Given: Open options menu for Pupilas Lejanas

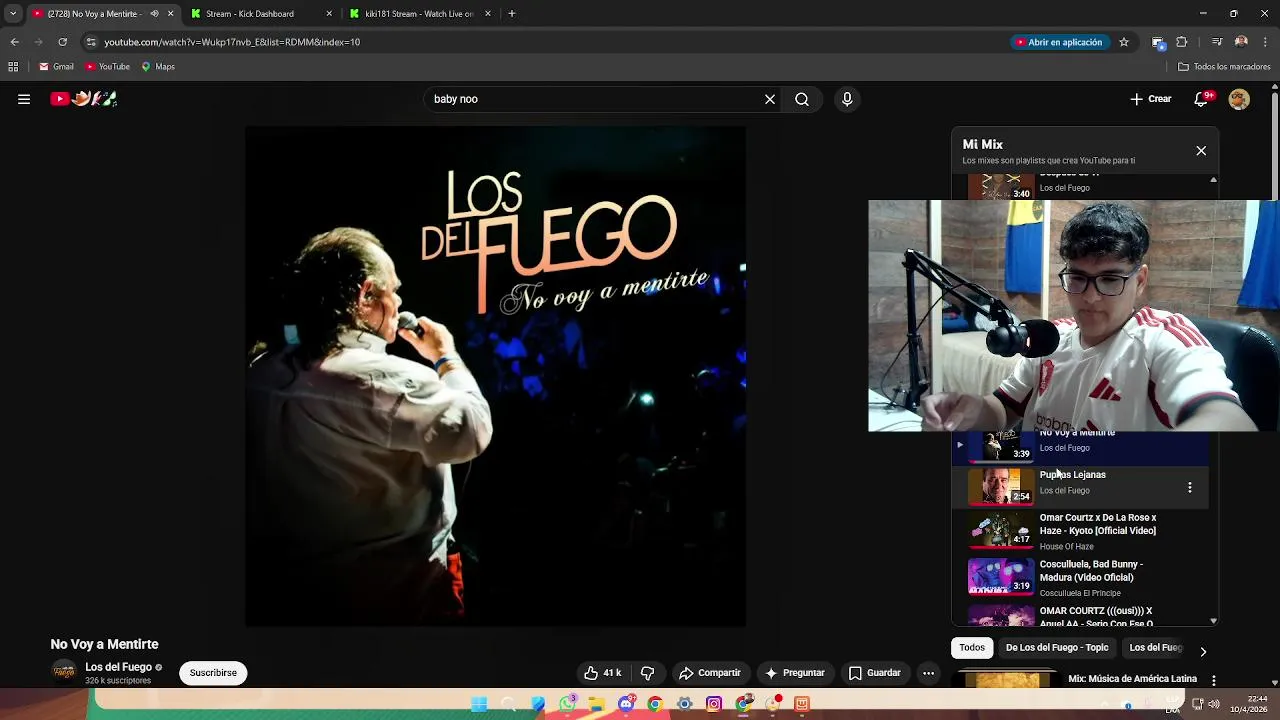Looking at the screenshot, I should 1190,487.
